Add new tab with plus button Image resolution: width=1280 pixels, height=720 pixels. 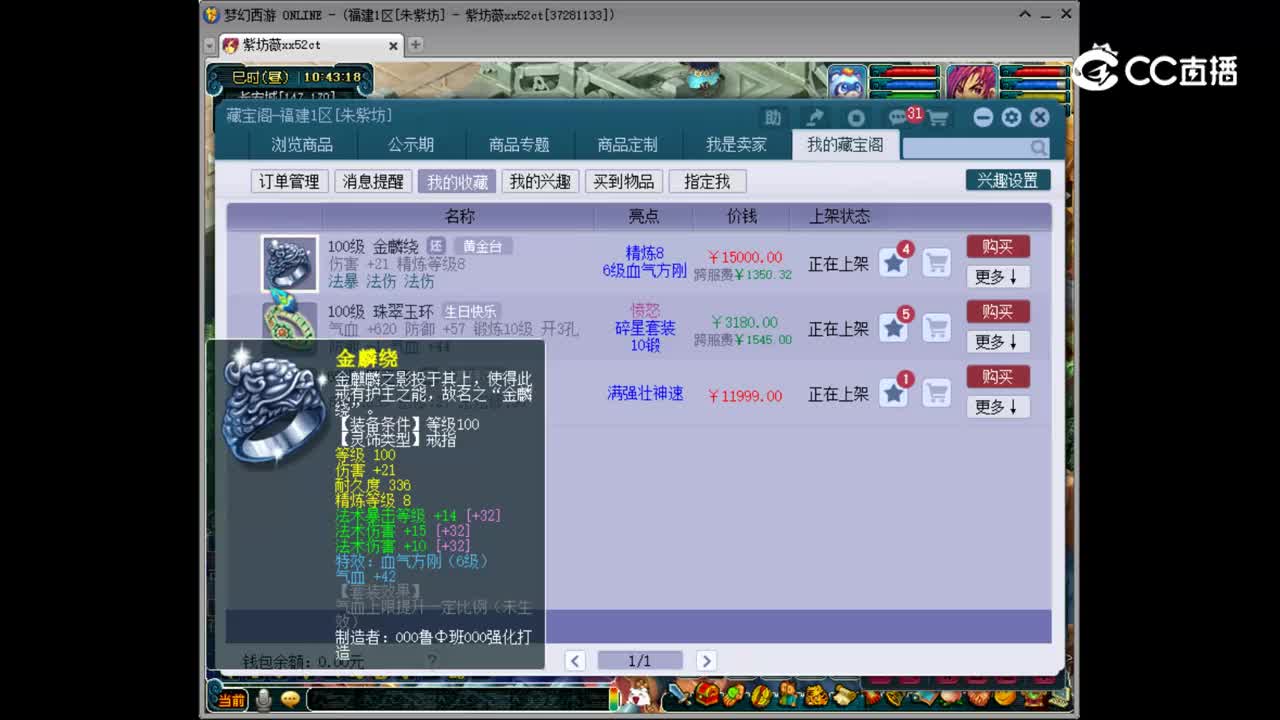click(415, 45)
